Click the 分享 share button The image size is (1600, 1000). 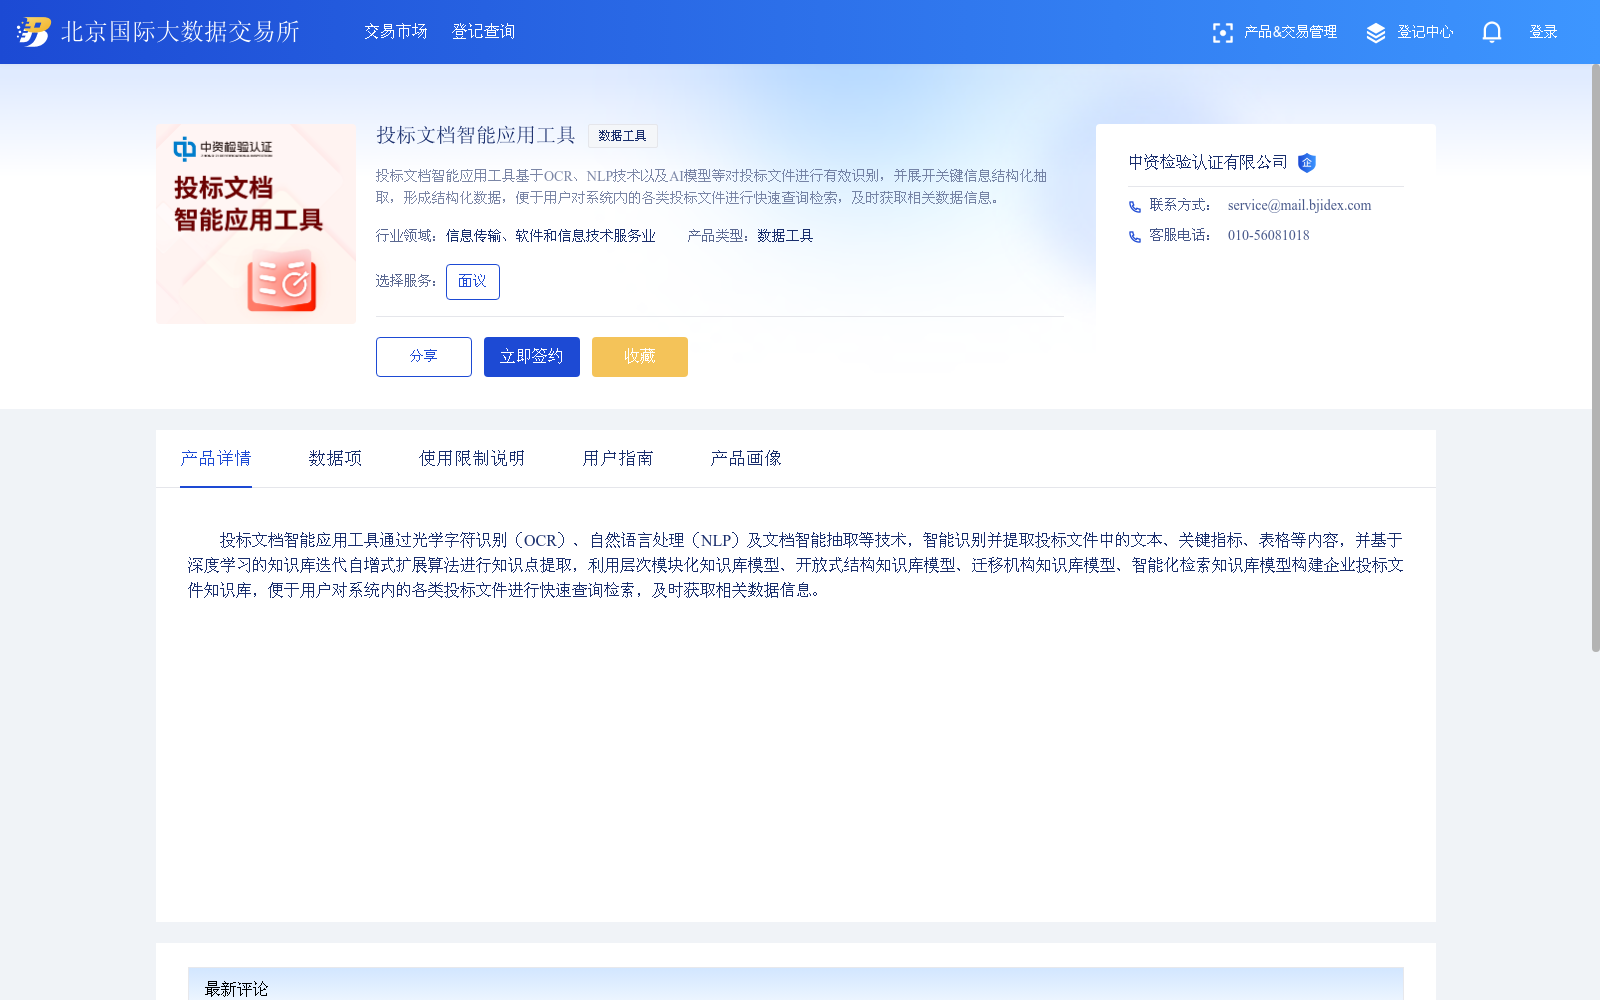tap(424, 357)
